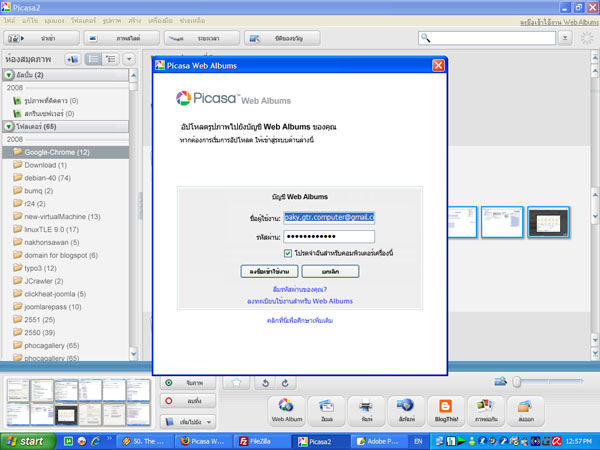Open the search options dropdown arrow
The width and height of the screenshot is (600, 450).
pyautogui.click(x=565, y=38)
